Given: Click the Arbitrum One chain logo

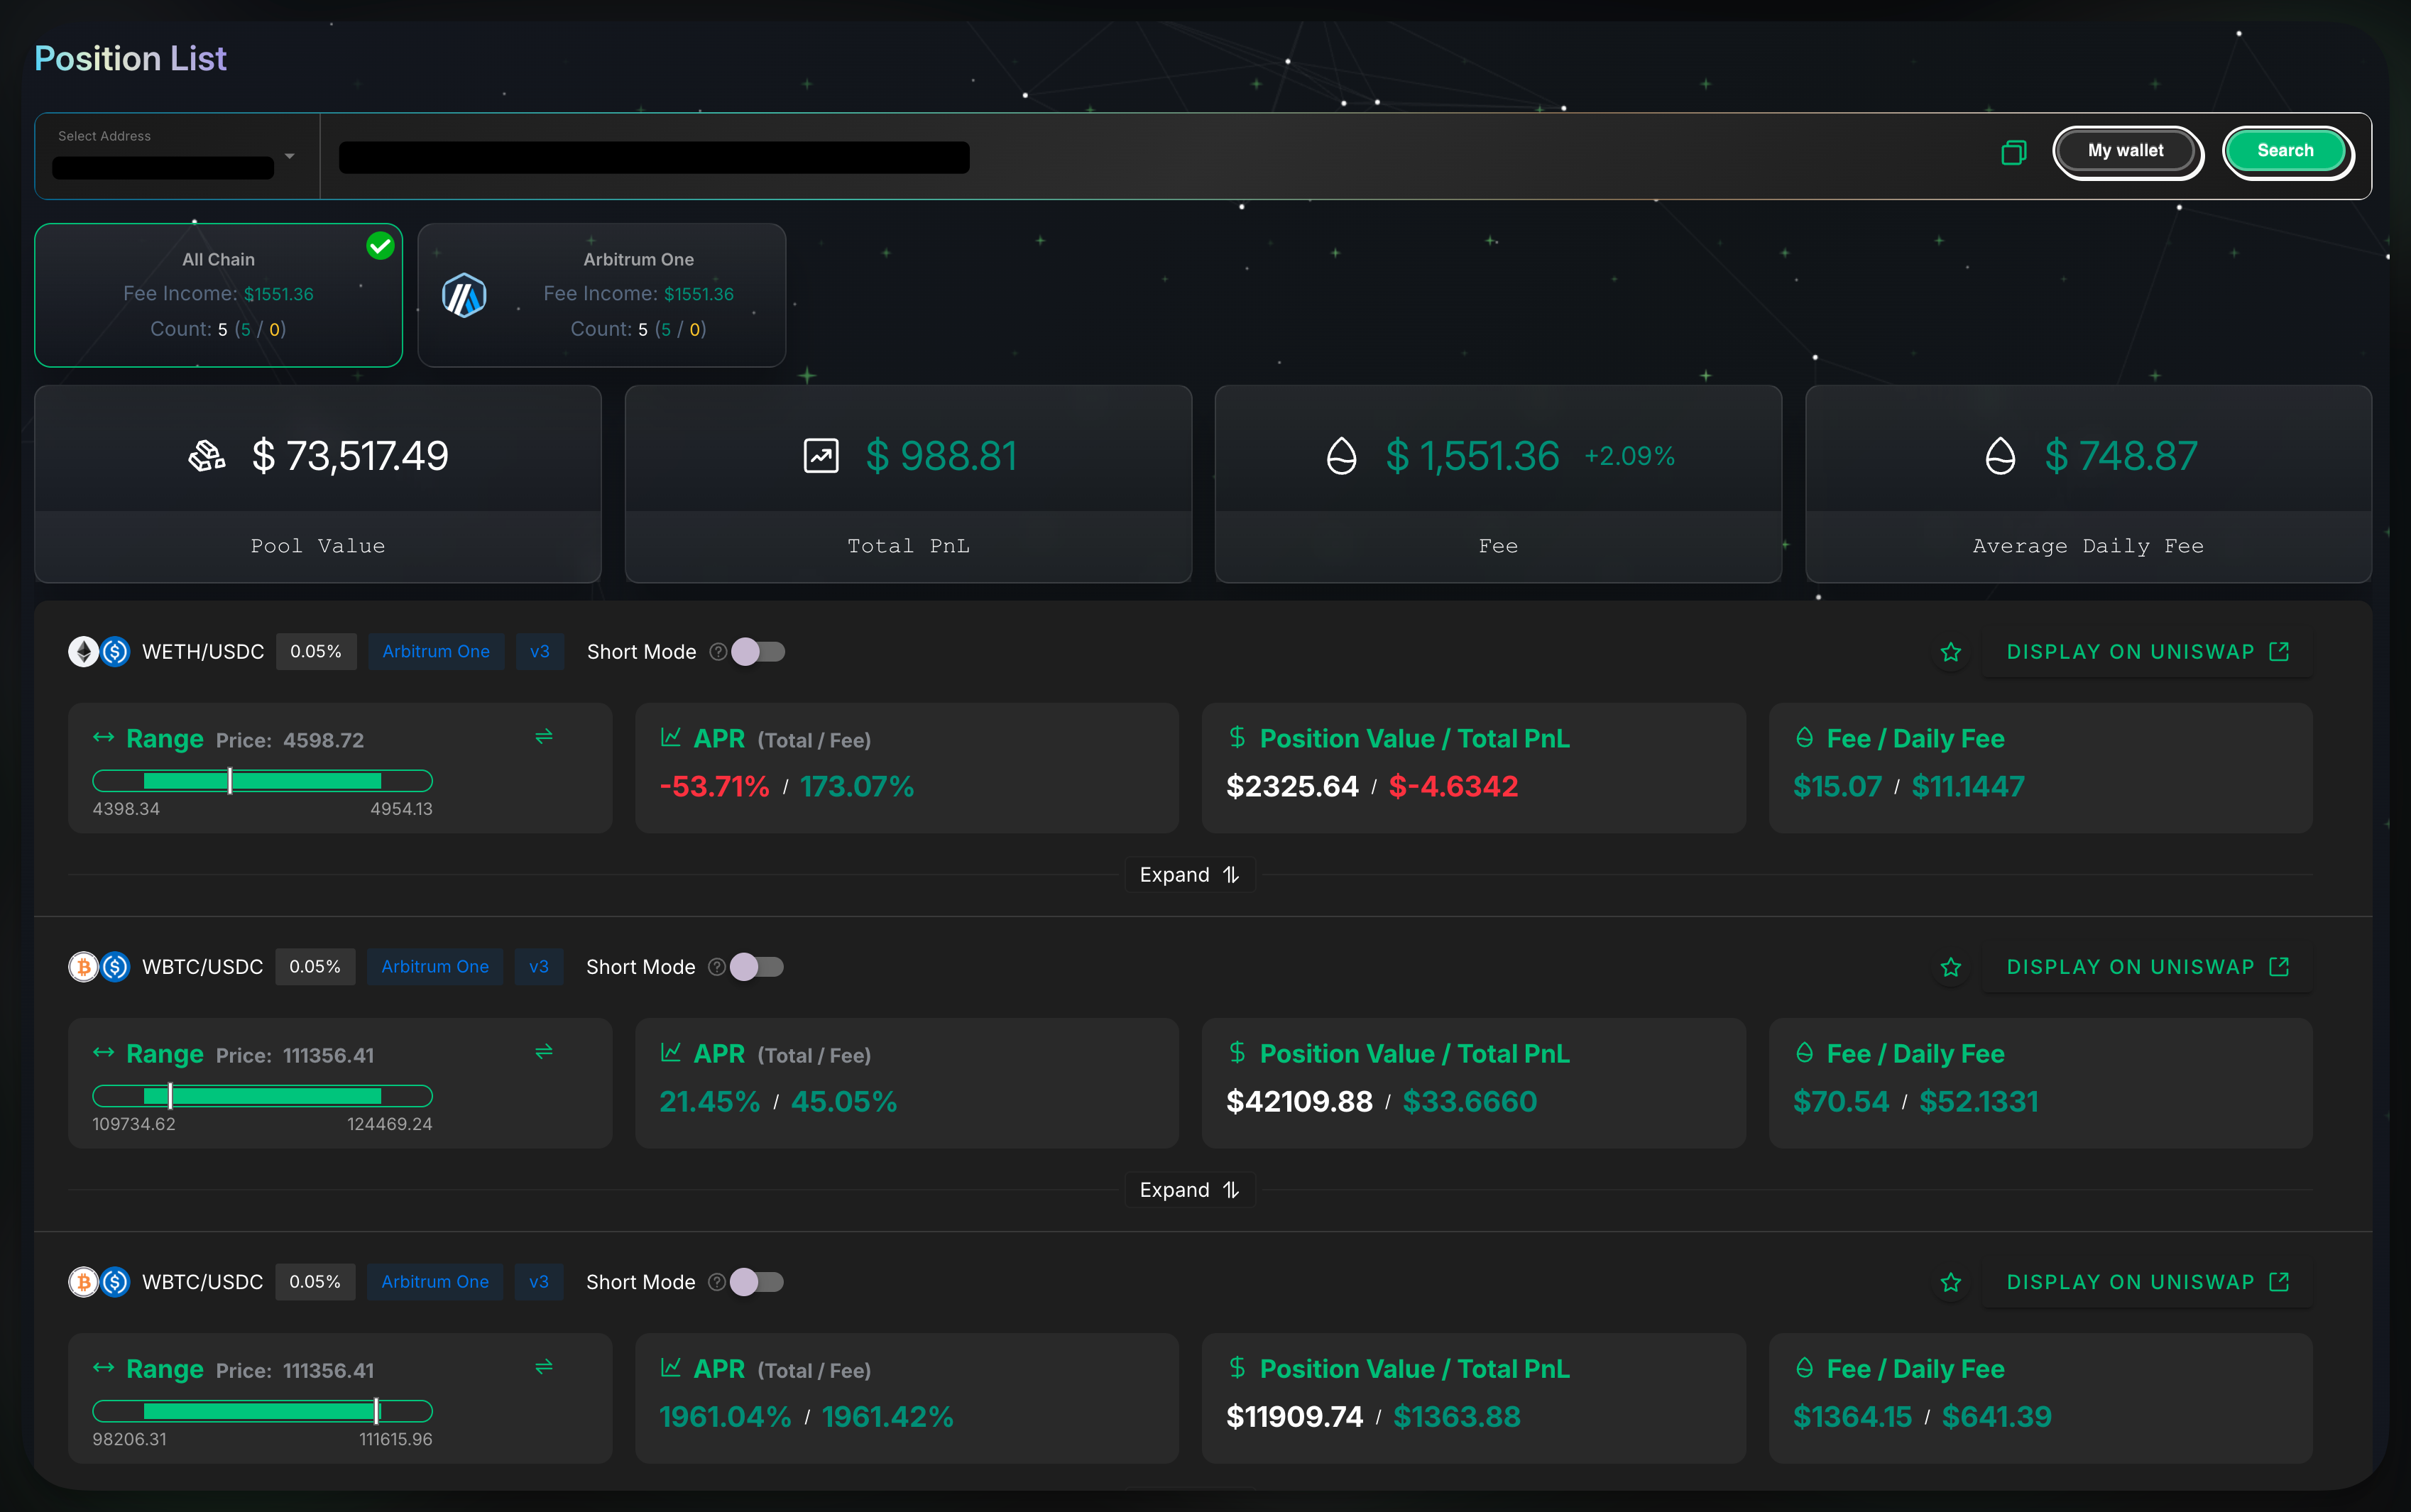Looking at the screenshot, I should point(466,294).
